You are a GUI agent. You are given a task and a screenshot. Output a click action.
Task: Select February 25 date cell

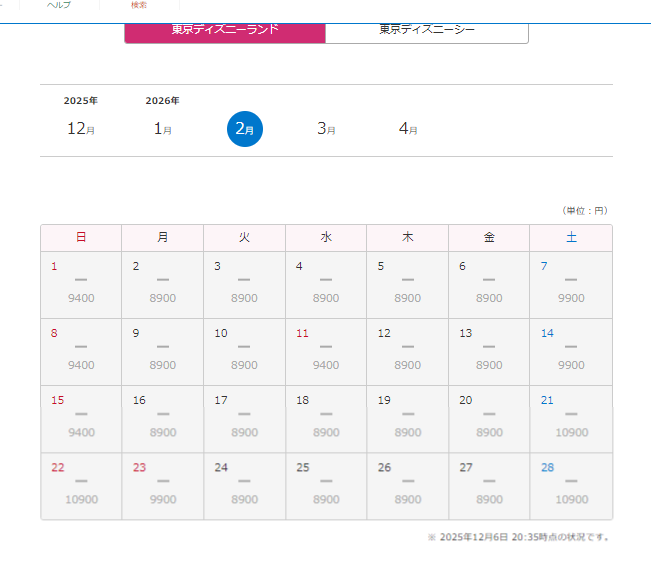[x=326, y=486]
